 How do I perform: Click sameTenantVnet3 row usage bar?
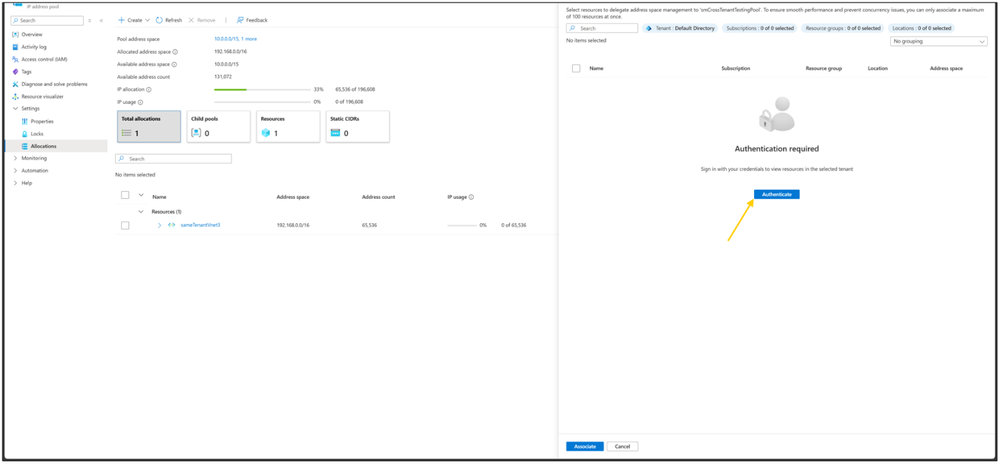[462, 226]
